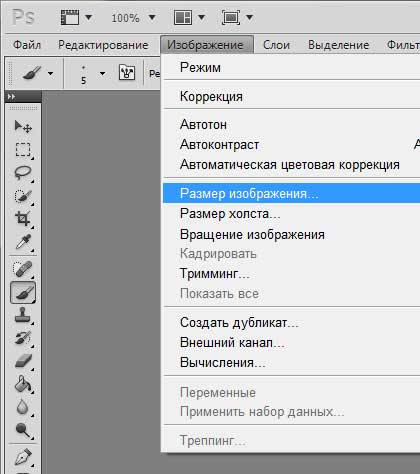This screenshot has width=420, height=474.
Task: Open the Файл menu
Action: coord(27,45)
